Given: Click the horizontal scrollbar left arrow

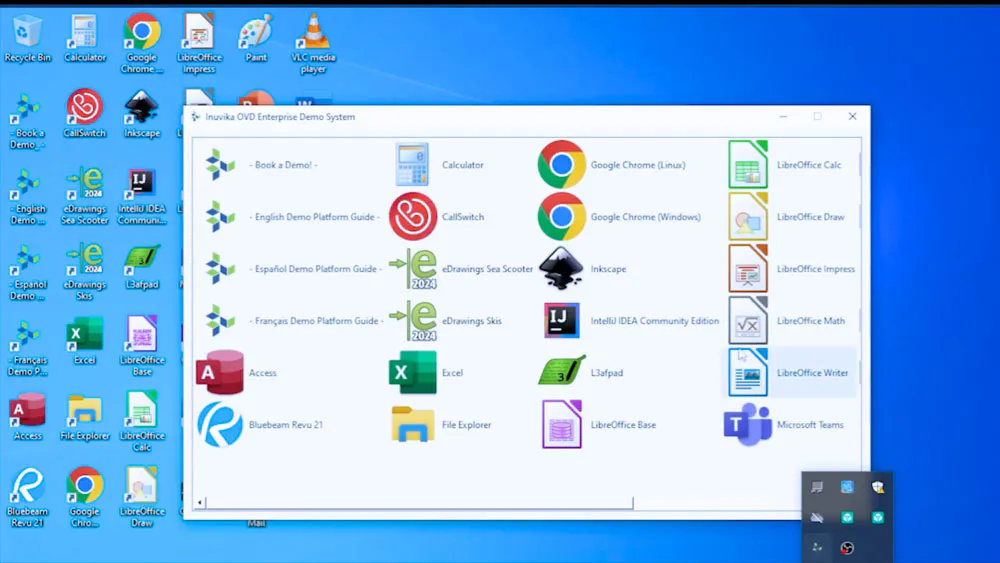Looking at the screenshot, I should coord(200,502).
